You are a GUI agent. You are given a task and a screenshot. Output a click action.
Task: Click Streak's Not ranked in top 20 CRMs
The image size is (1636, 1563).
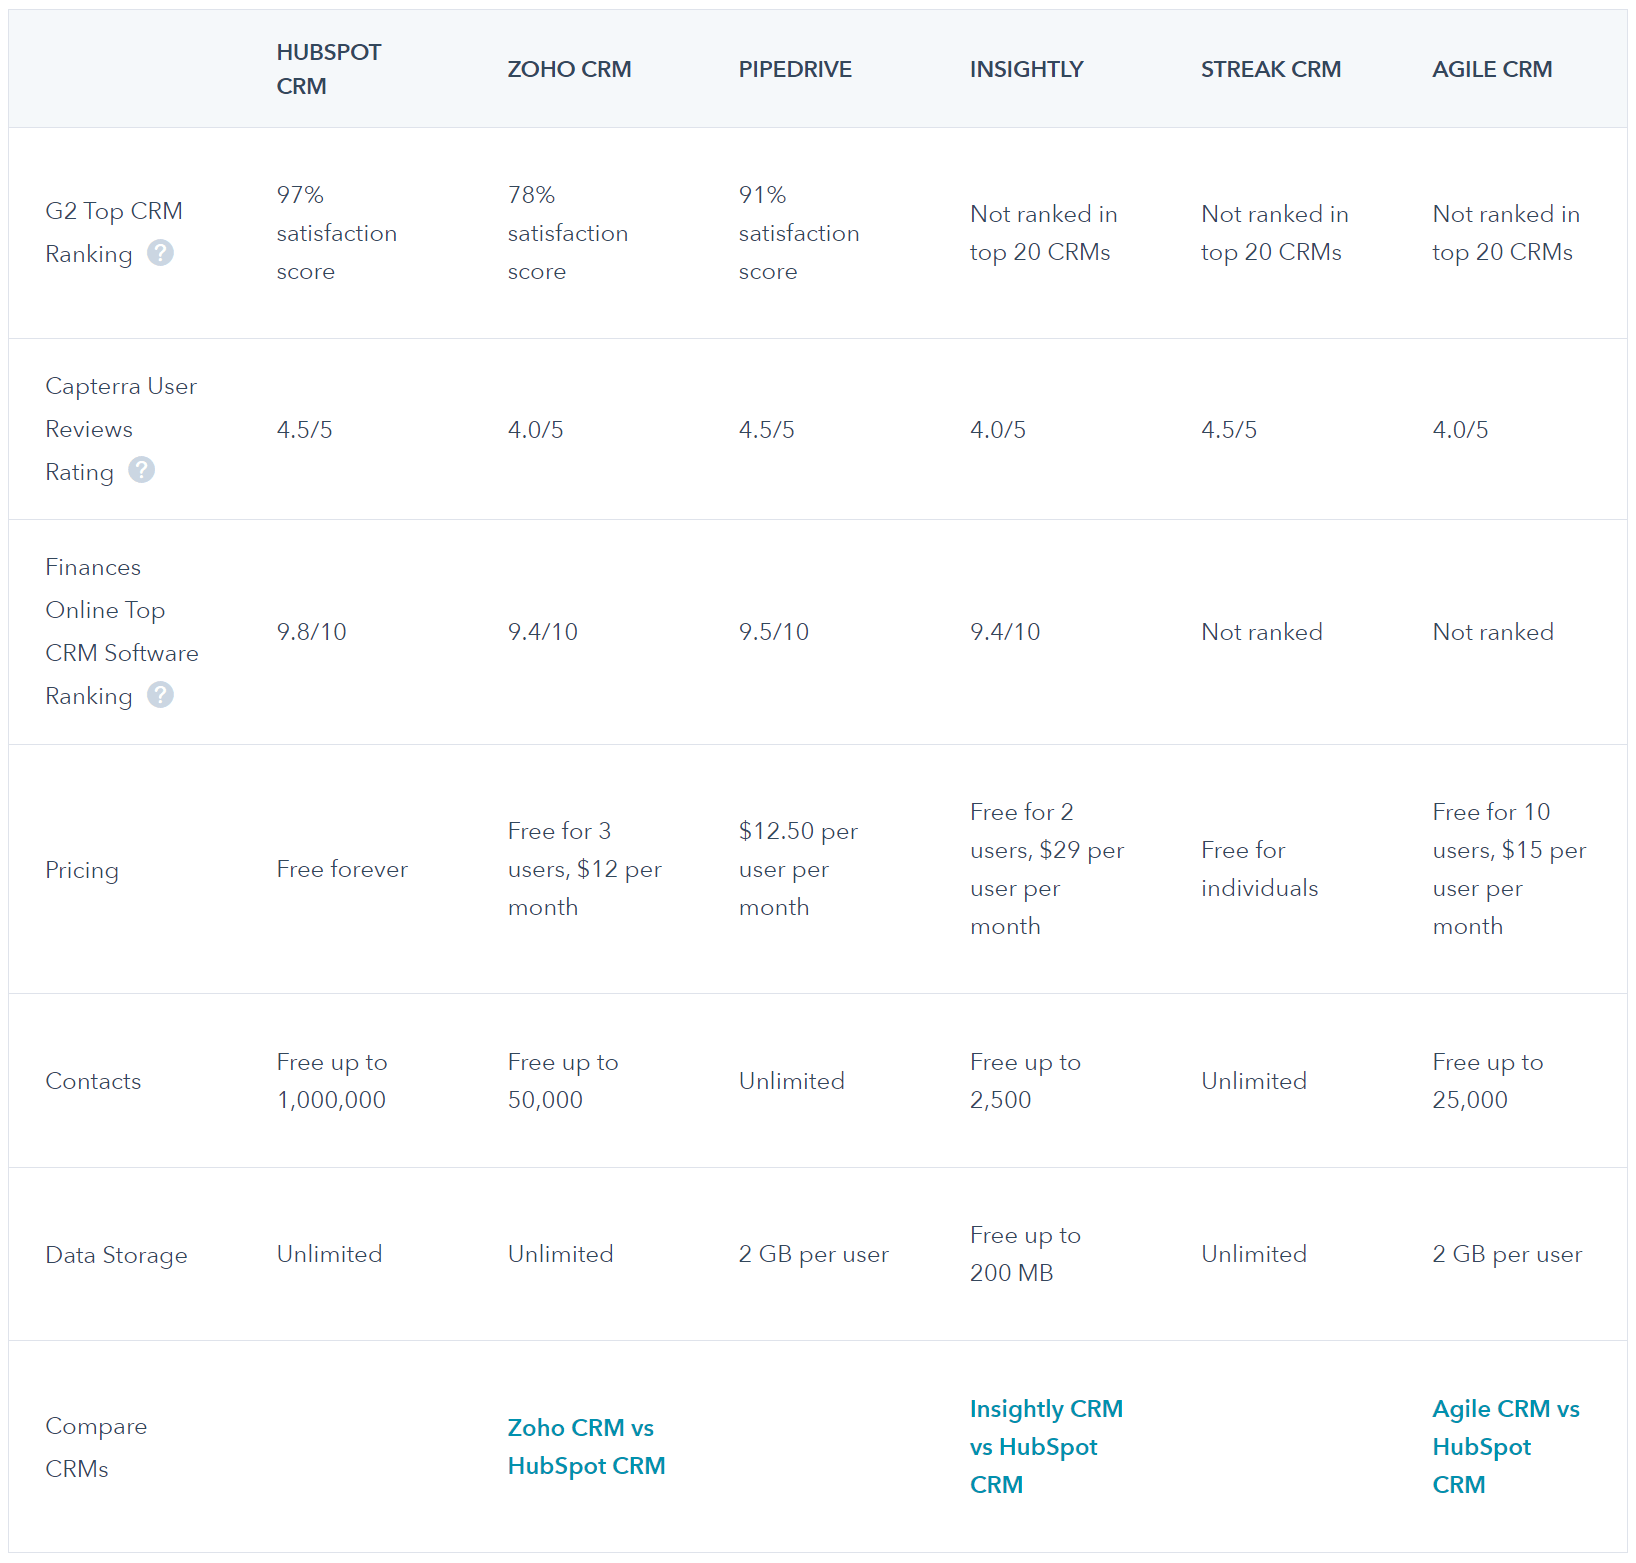click(x=1274, y=232)
